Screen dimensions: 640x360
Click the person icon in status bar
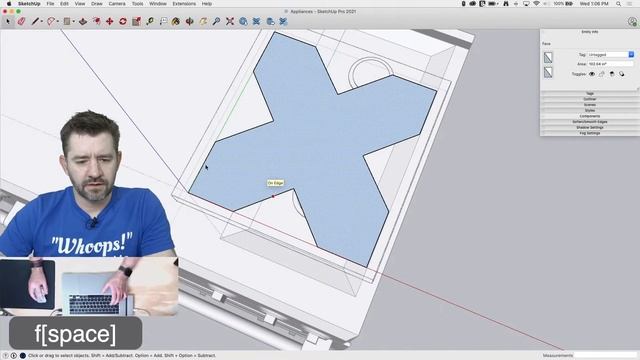click(x=22, y=356)
